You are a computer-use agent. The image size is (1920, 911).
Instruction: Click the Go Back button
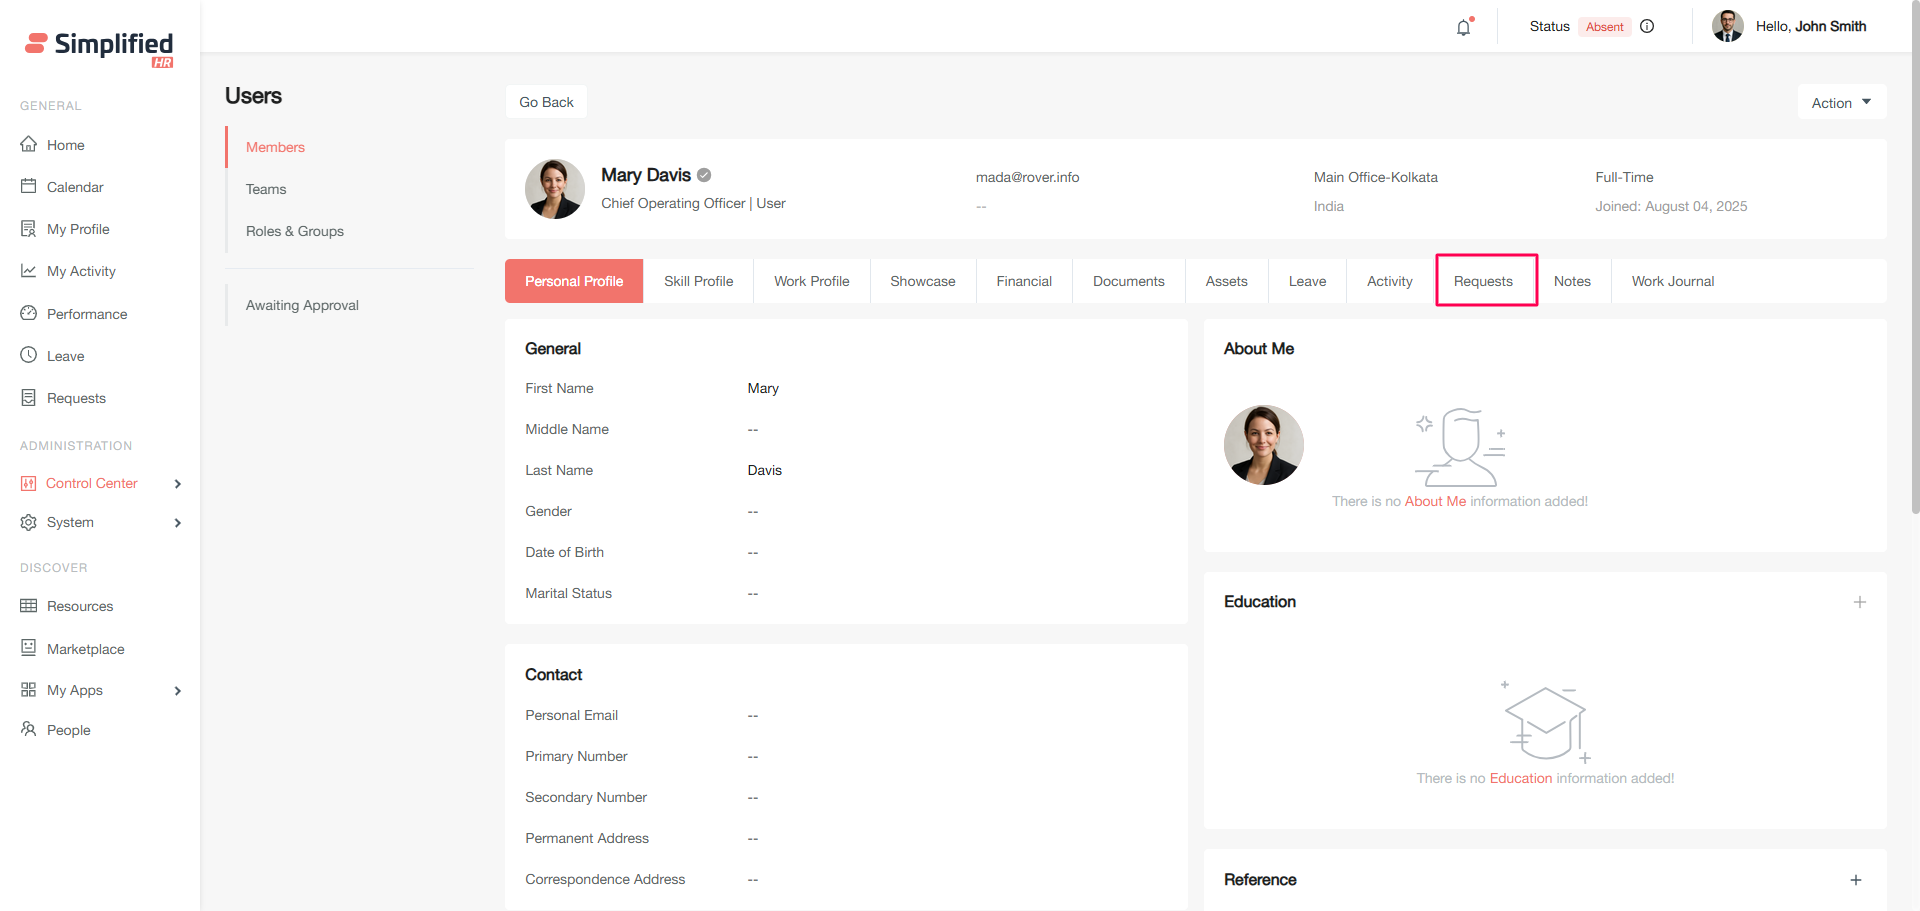pos(546,102)
